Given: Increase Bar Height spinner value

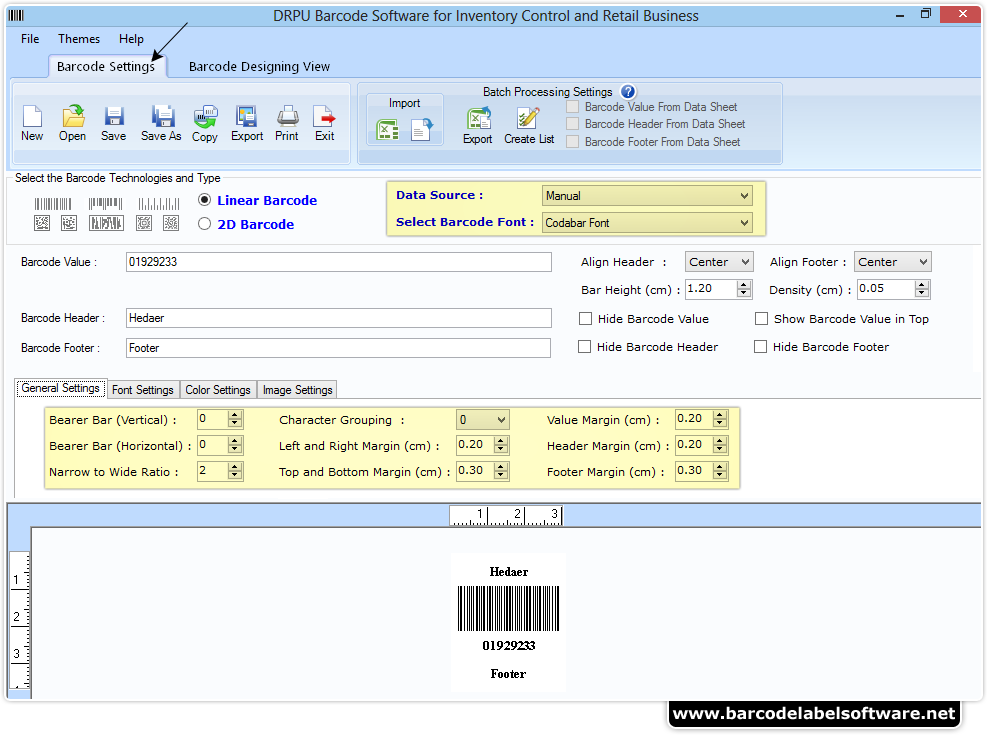Looking at the screenshot, I should 744,285.
